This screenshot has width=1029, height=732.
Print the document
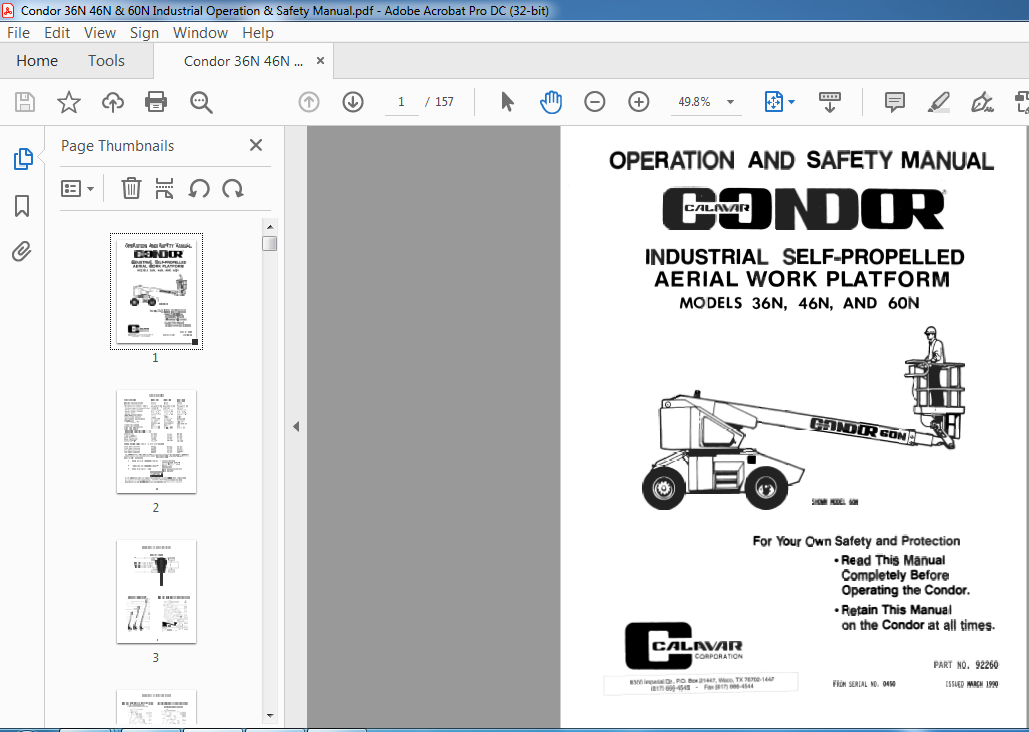[x=156, y=102]
